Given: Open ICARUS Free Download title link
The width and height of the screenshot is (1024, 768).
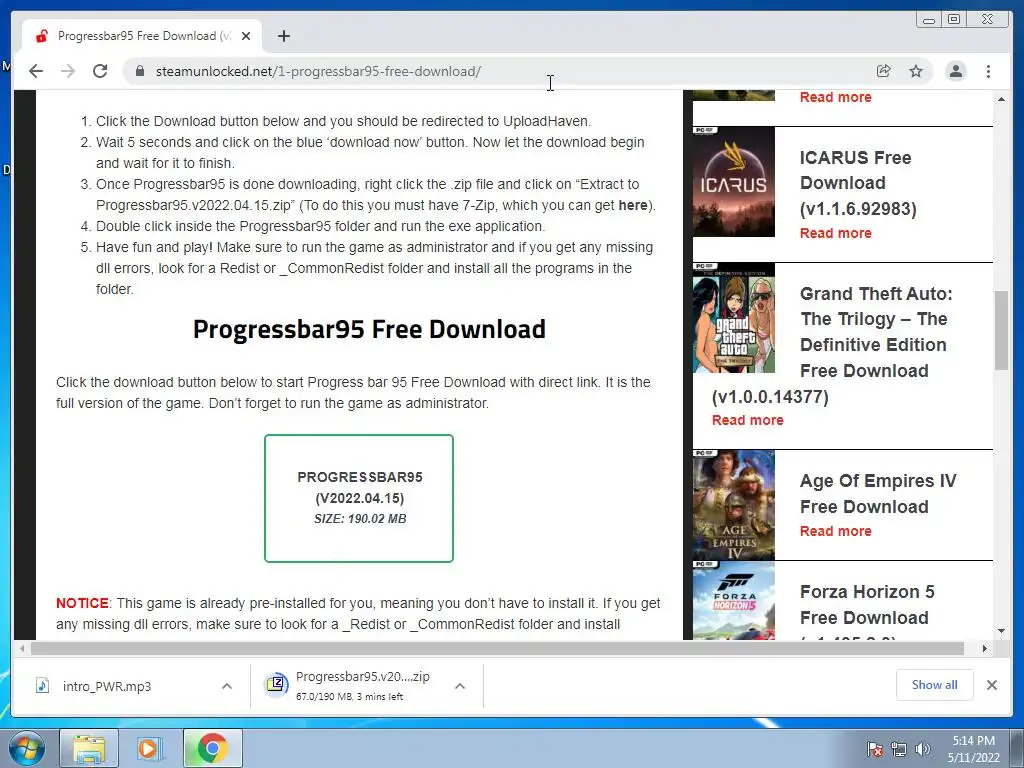Looking at the screenshot, I should click(x=858, y=183).
